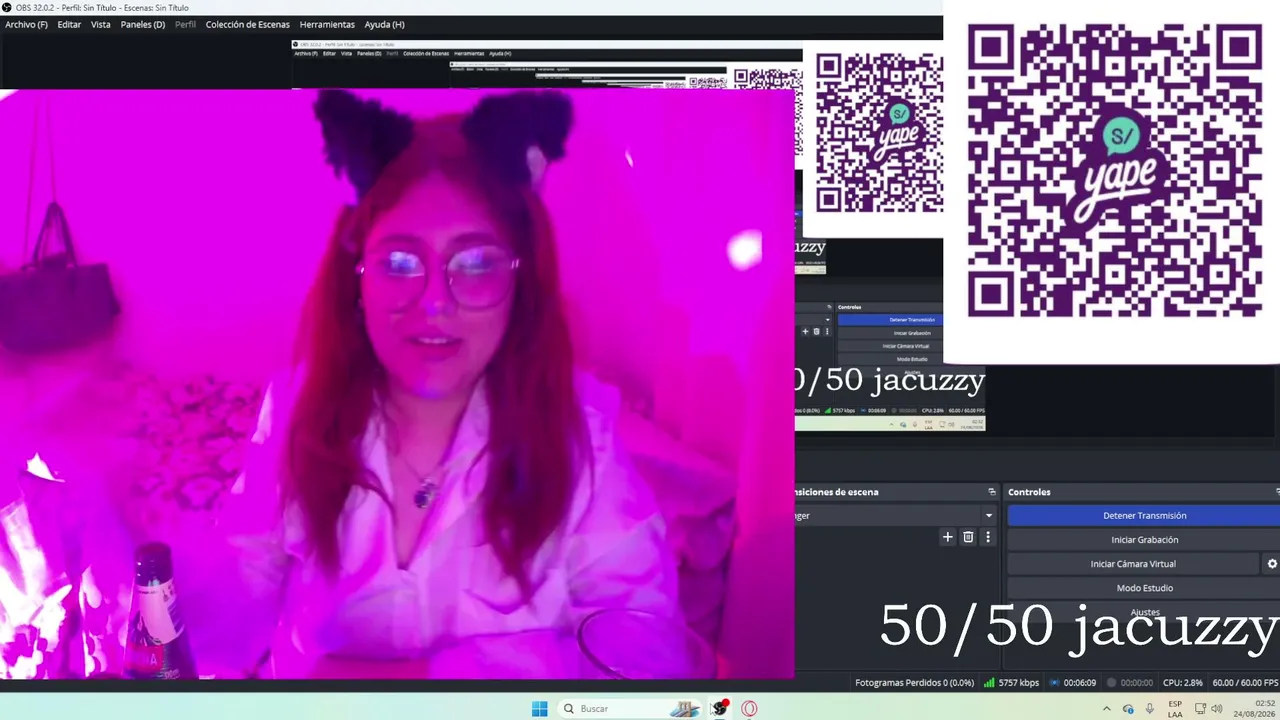Click the large Yape QR code image
Viewport: 1280px width, 720px height.
coord(1114,171)
